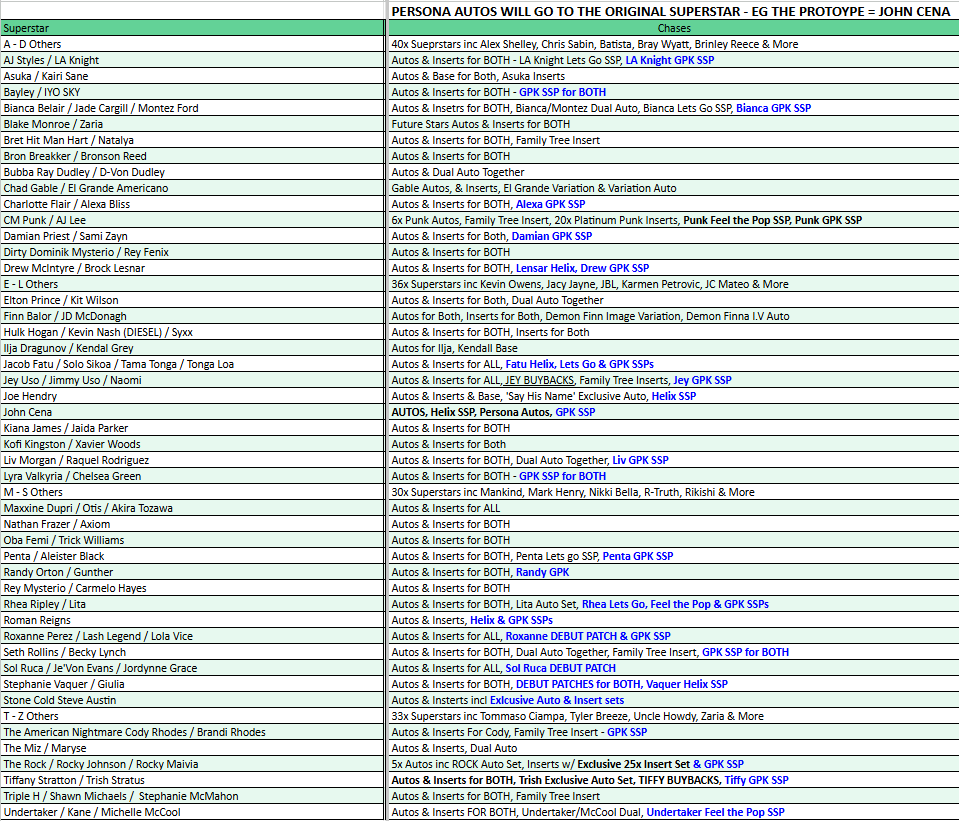Click the Penta GPK SSP blue text
The image size is (959, 821).
point(637,556)
